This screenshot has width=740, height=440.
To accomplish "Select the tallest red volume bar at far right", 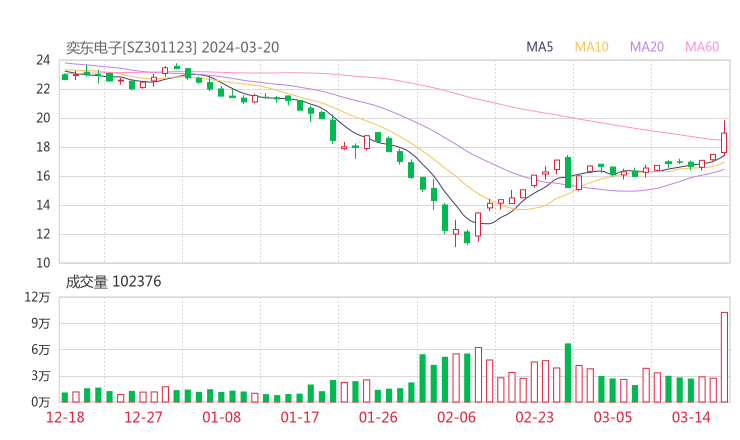I will click(x=724, y=357).
